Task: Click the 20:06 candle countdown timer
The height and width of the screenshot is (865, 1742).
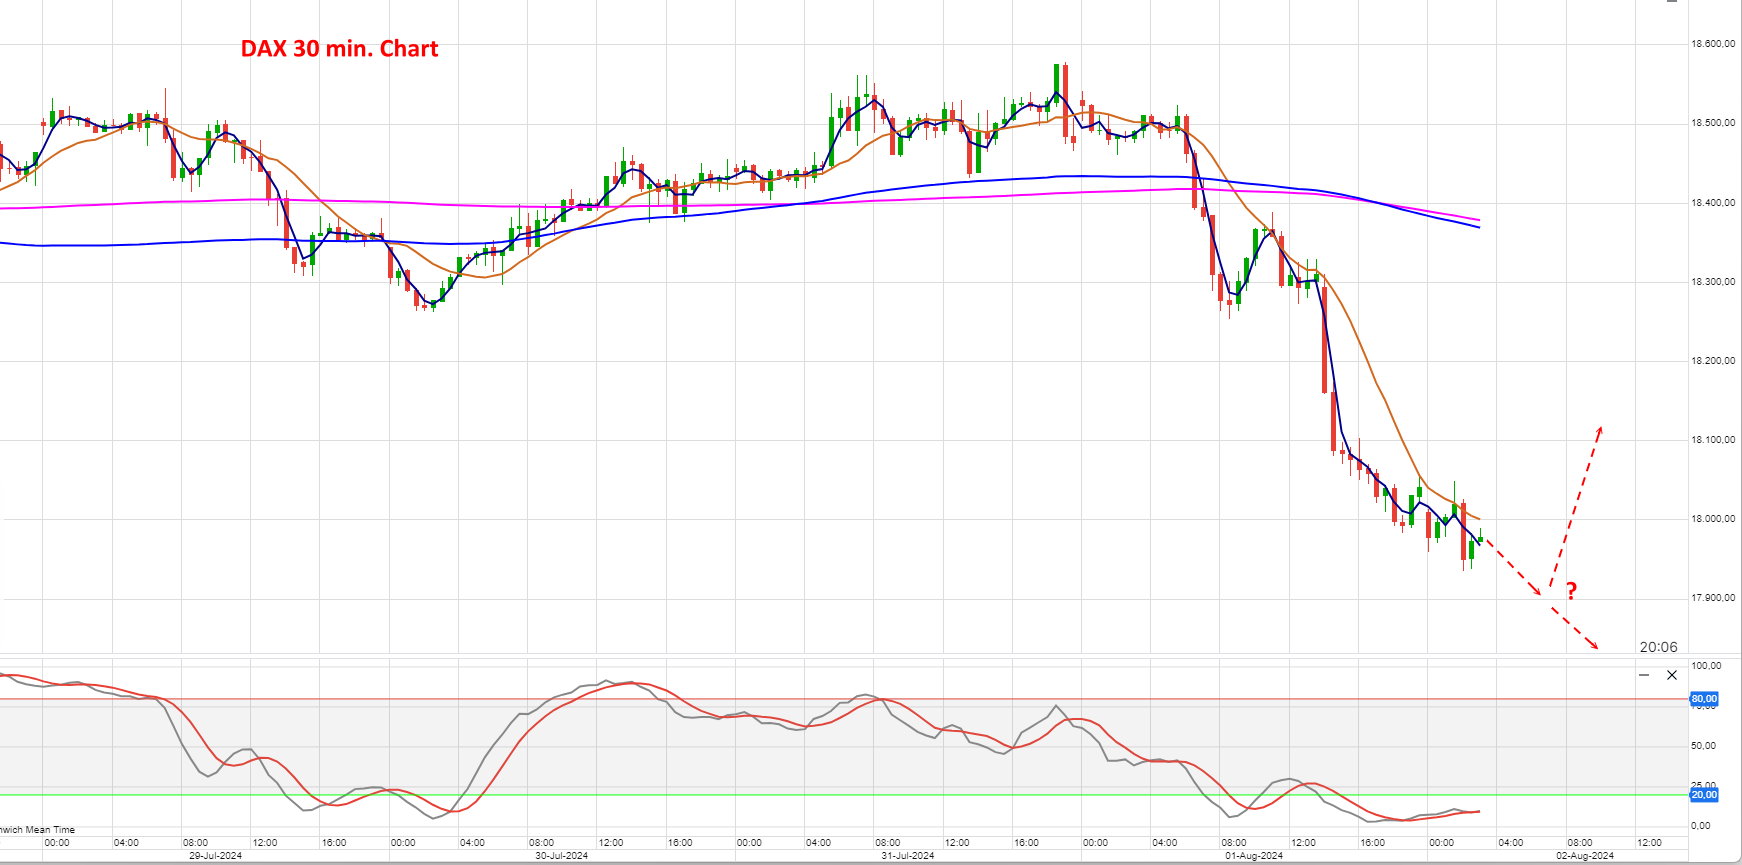Action: (1658, 647)
